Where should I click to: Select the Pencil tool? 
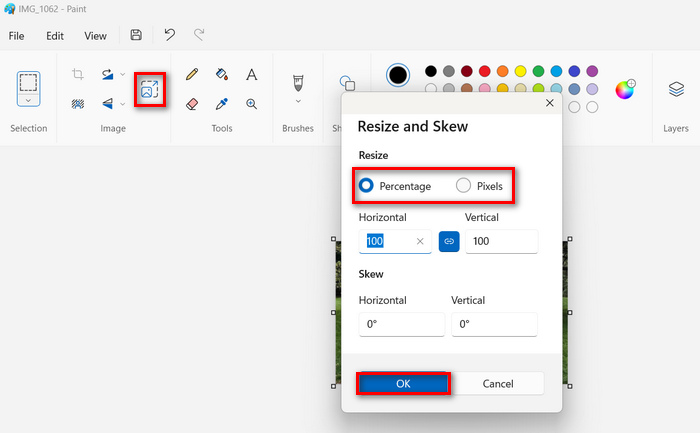(192, 74)
